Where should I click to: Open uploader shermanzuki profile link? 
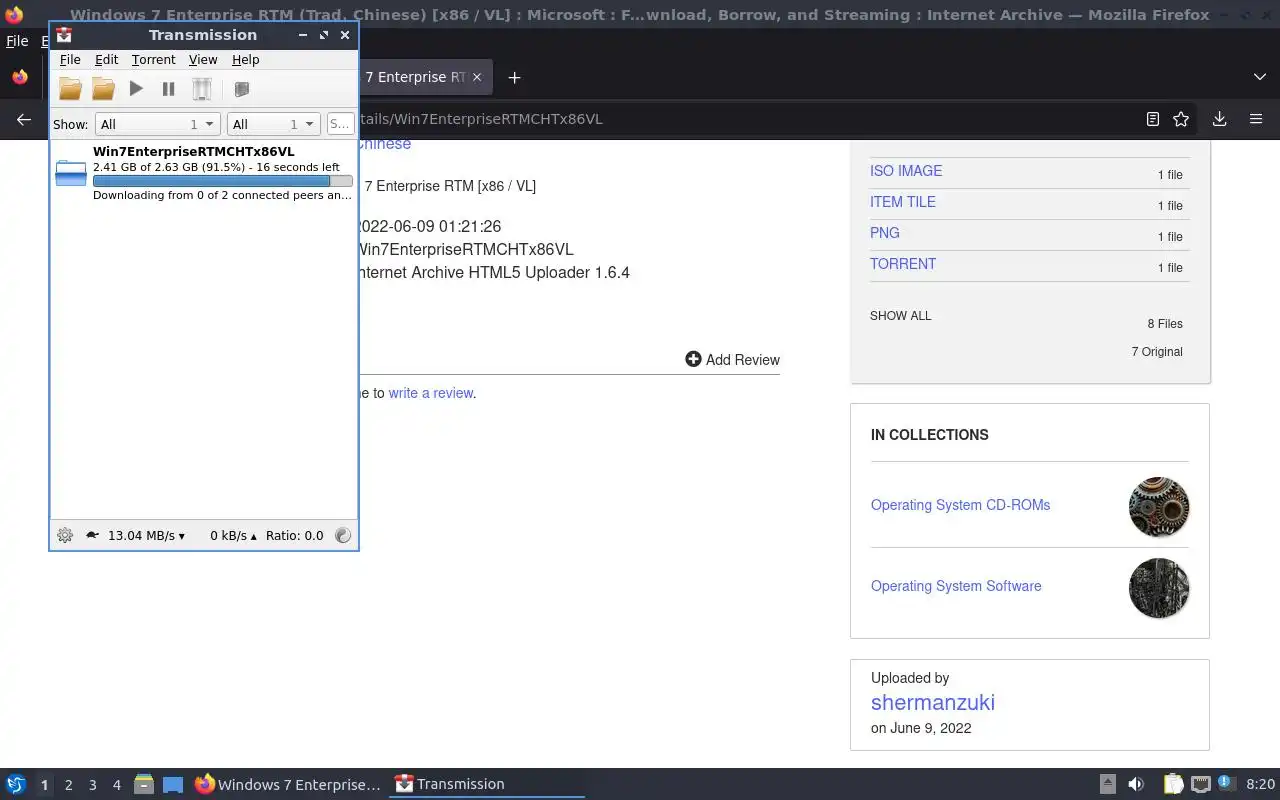pos(933,702)
